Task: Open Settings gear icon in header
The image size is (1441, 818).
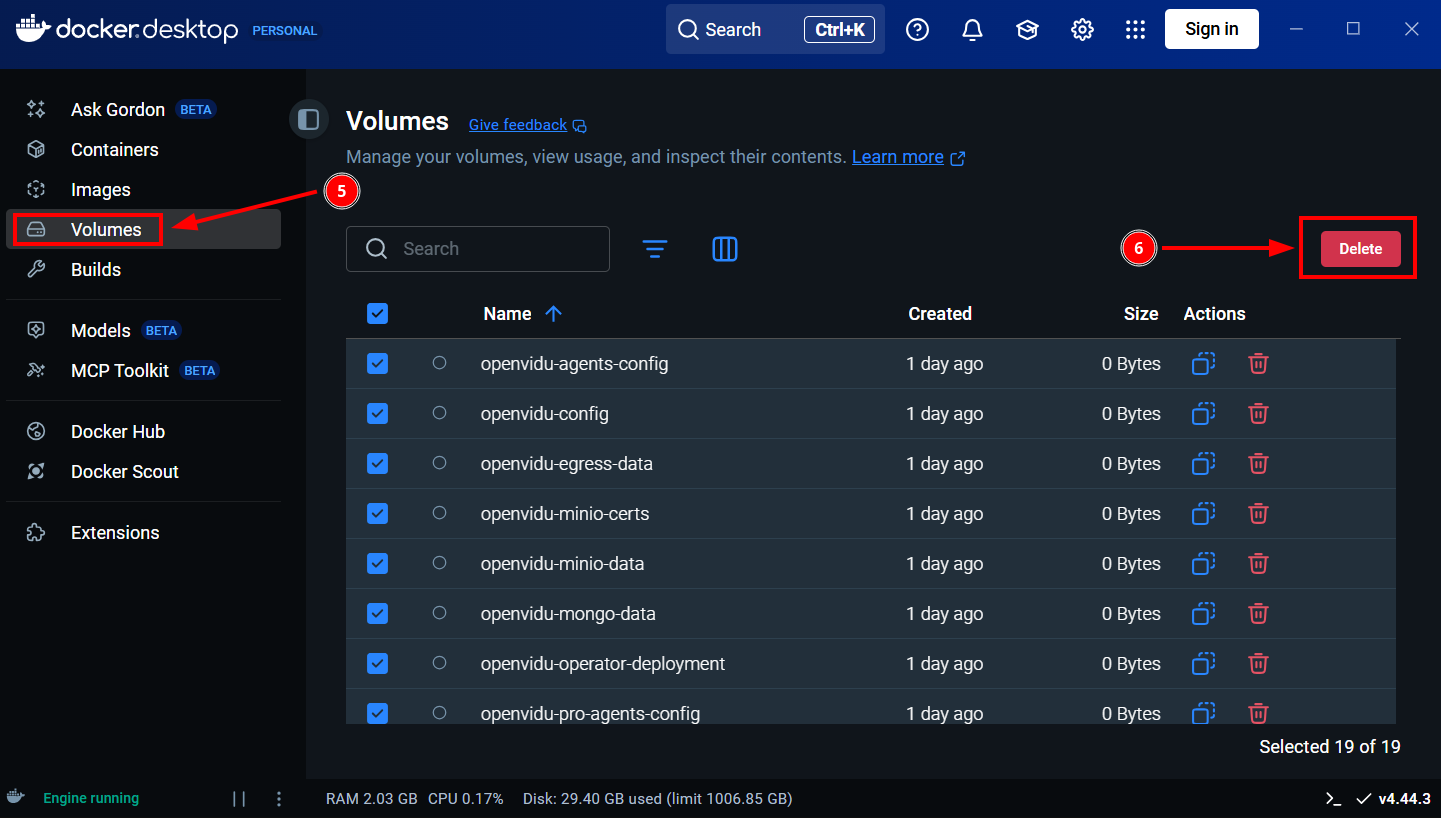Action: click(x=1082, y=30)
